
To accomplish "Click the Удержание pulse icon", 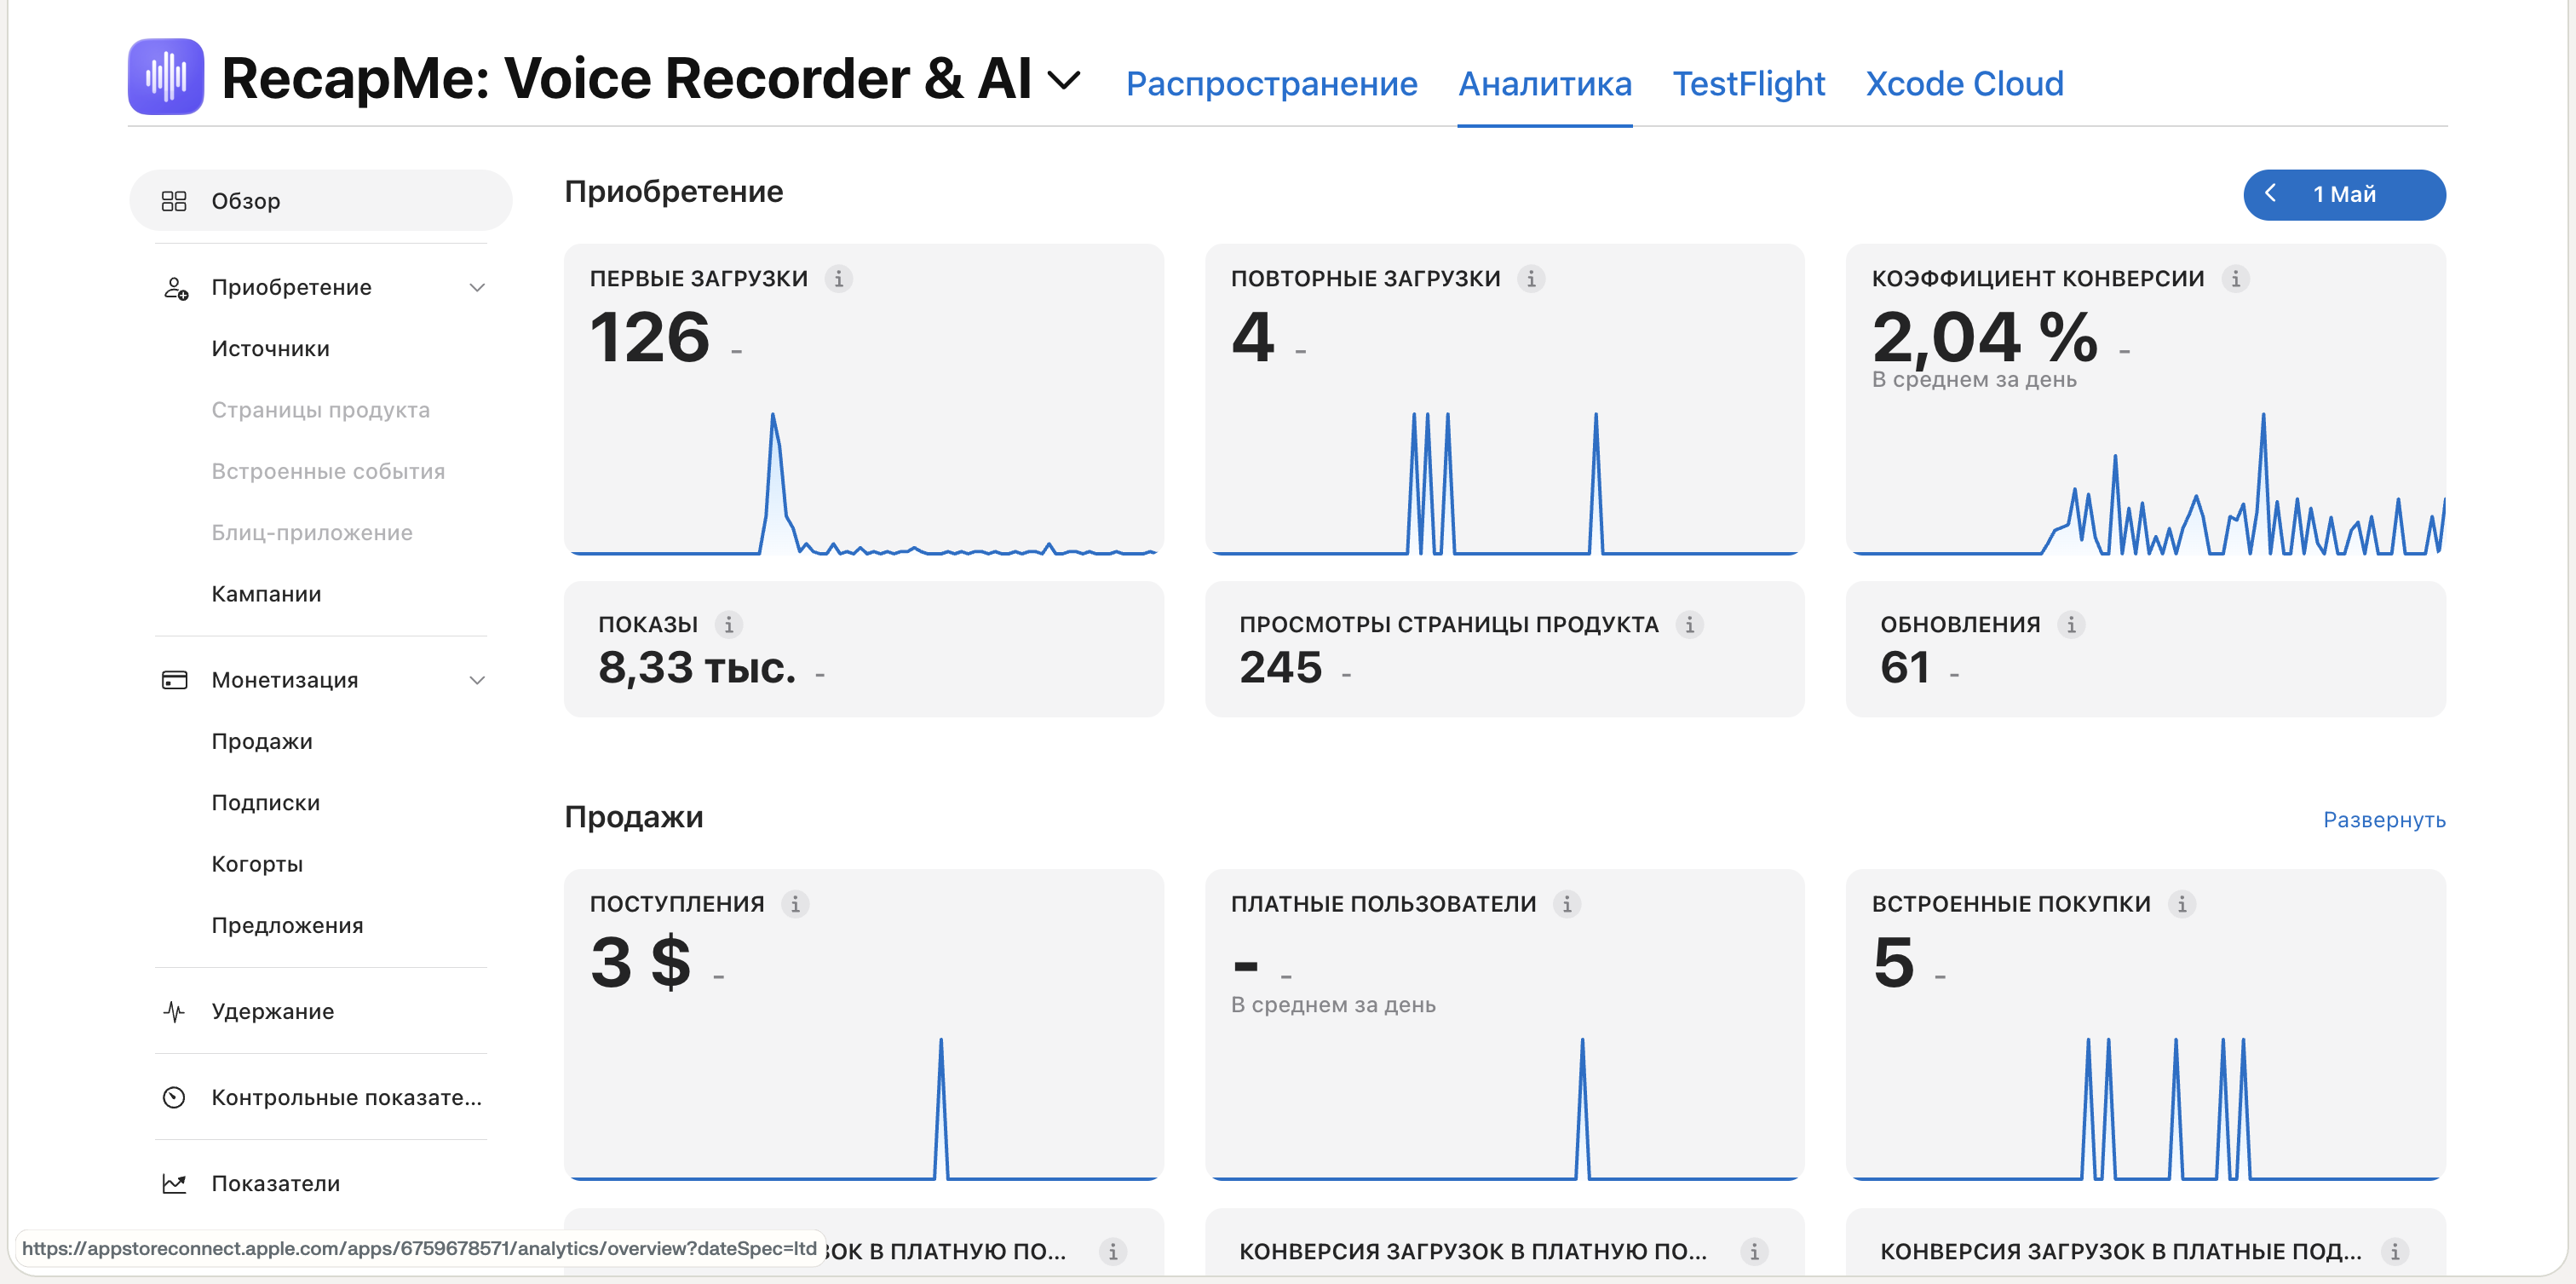I will [174, 1012].
